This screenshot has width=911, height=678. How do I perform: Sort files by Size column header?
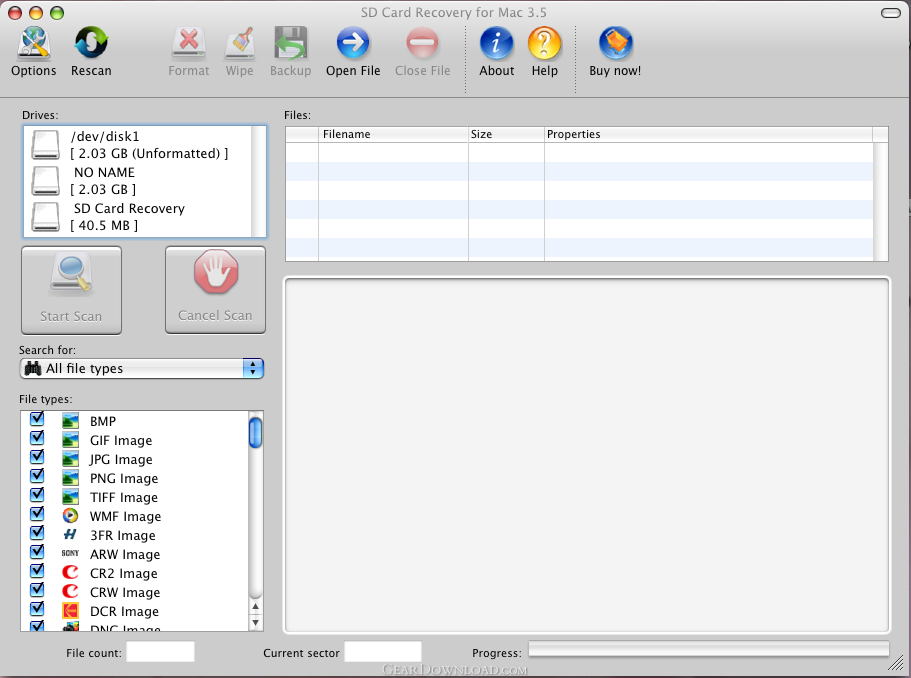pyautogui.click(x=505, y=134)
